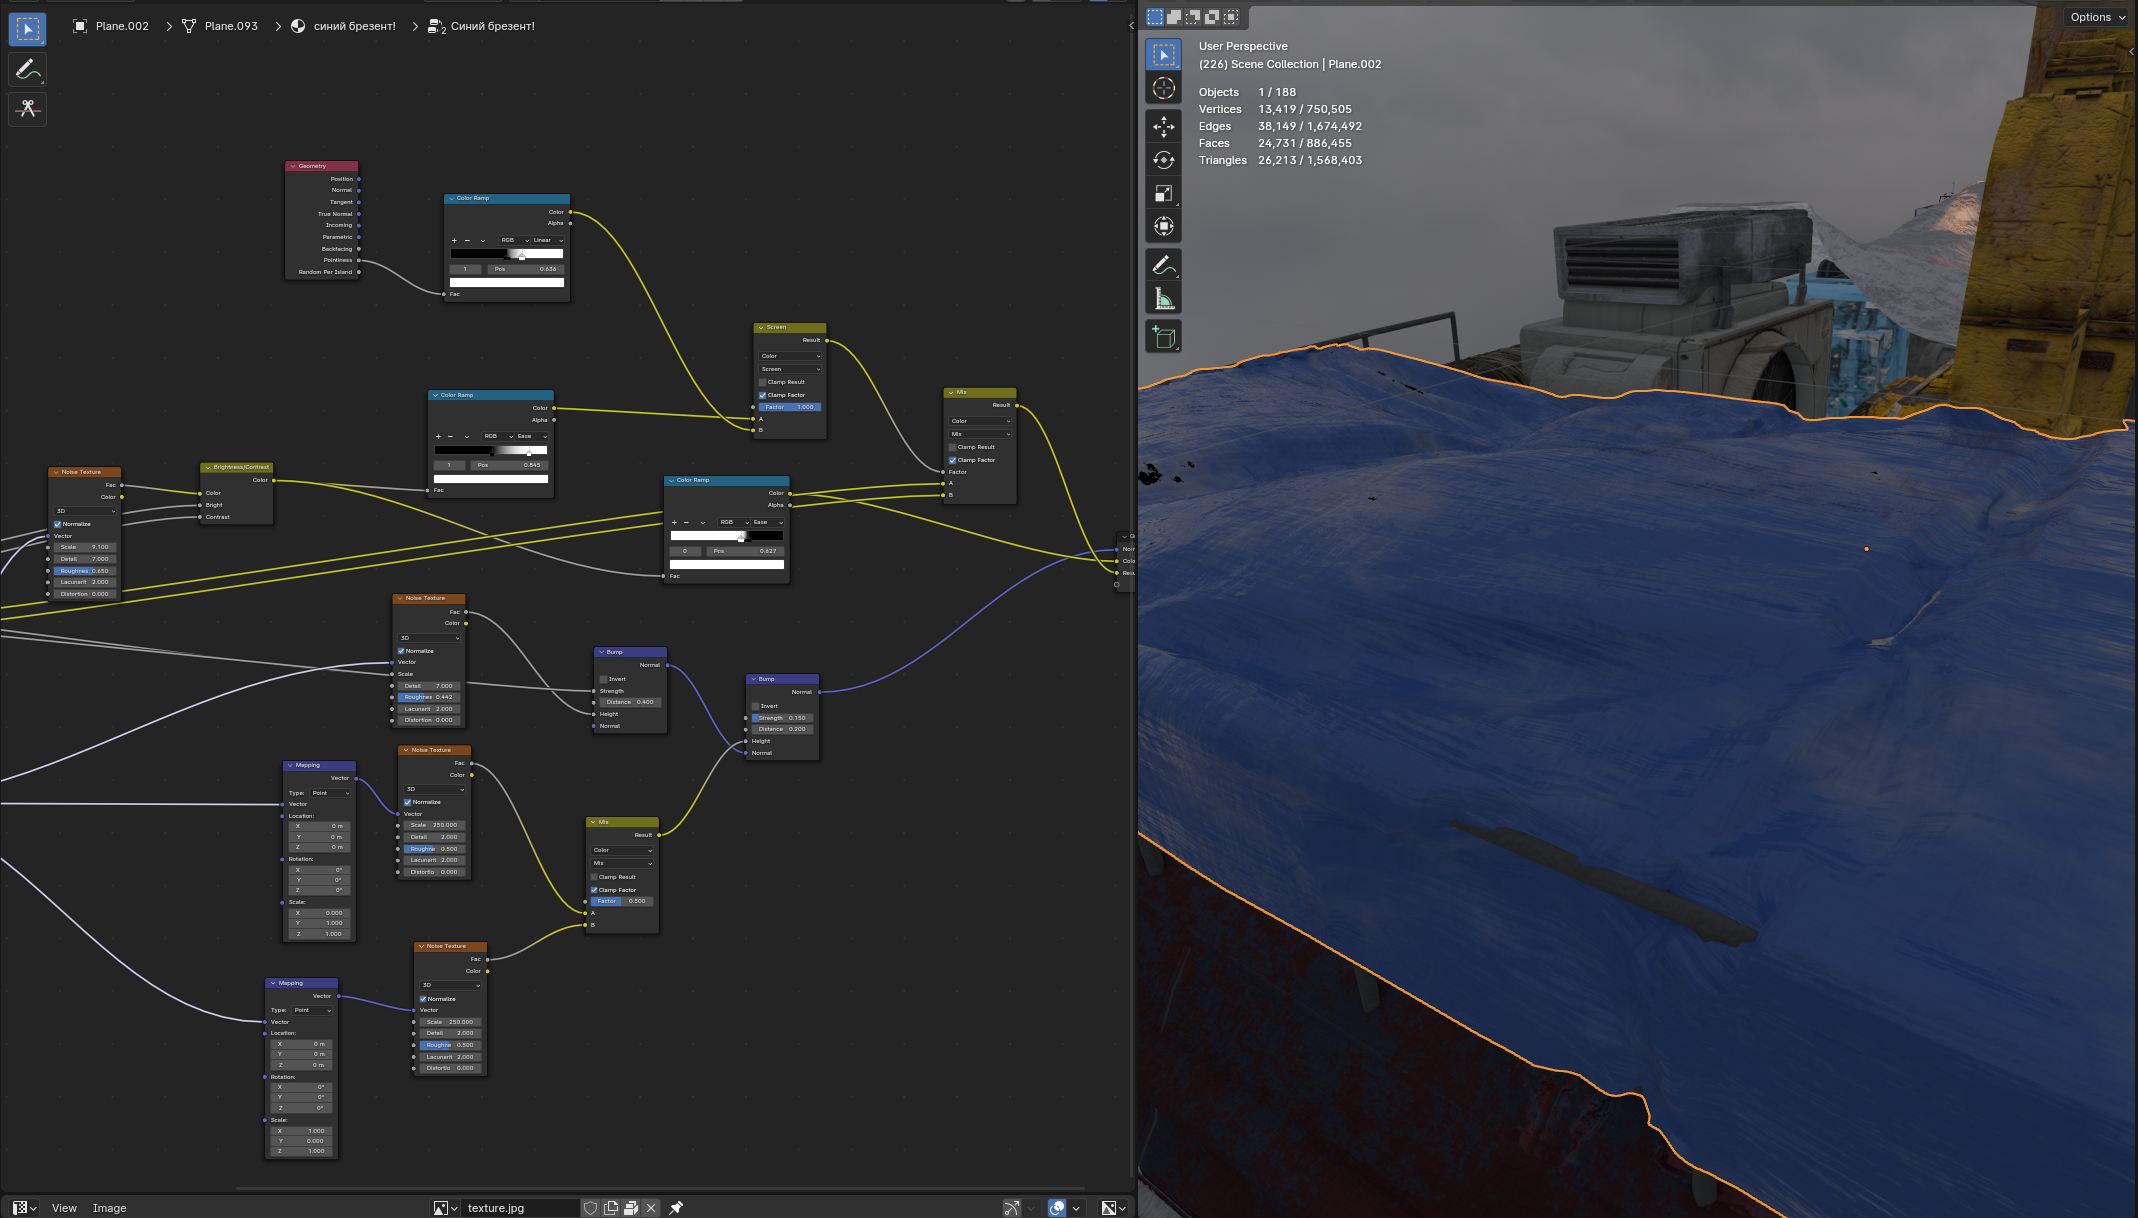Screen dimensions: 2138x1218
Task: Open Screen blend mode dropdown on Screen node
Action: tap(790, 369)
